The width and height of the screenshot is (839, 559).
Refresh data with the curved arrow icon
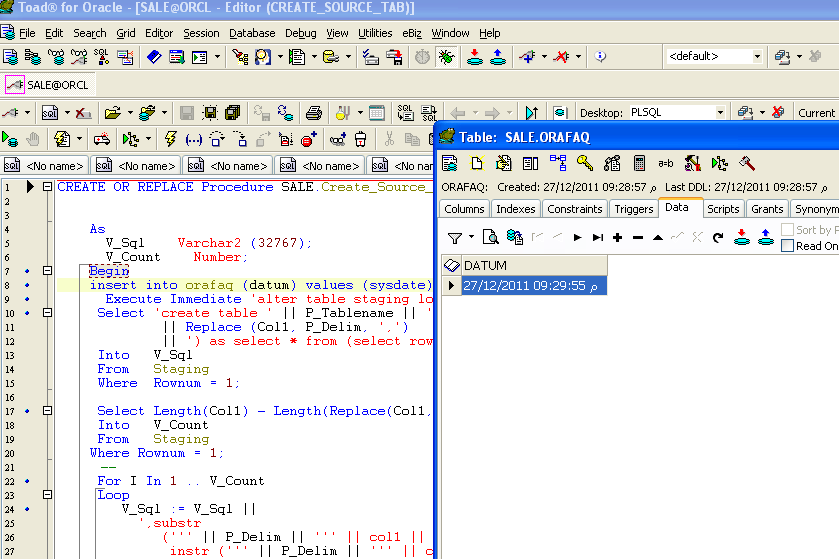[718, 238]
